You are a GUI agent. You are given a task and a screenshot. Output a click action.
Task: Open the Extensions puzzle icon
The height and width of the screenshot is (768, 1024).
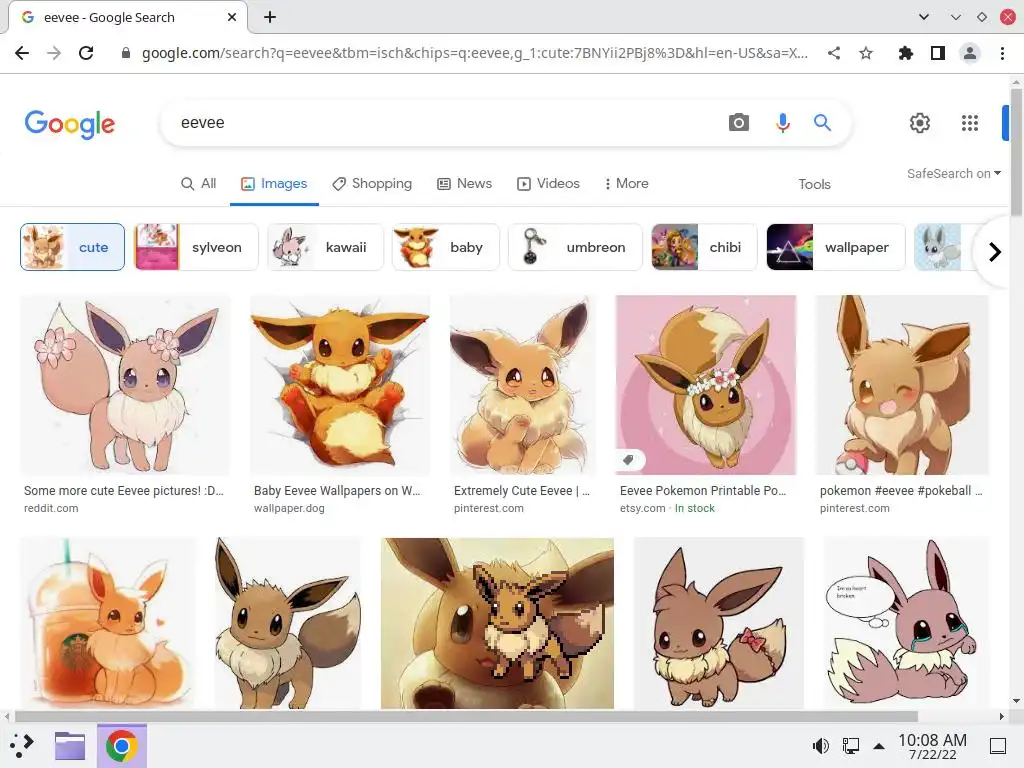pyautogui.click(x=906, y=53)
